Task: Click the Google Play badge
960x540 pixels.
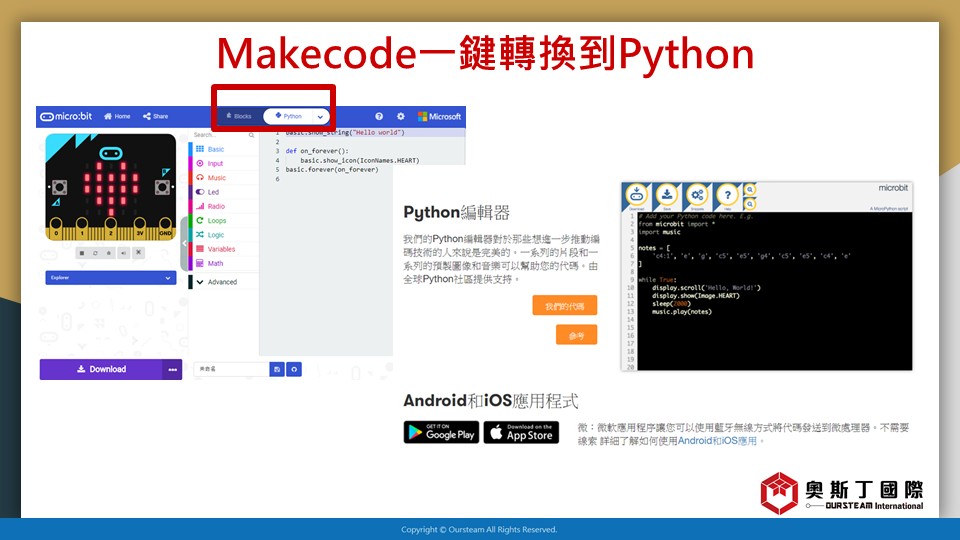Action: [441, 432]
